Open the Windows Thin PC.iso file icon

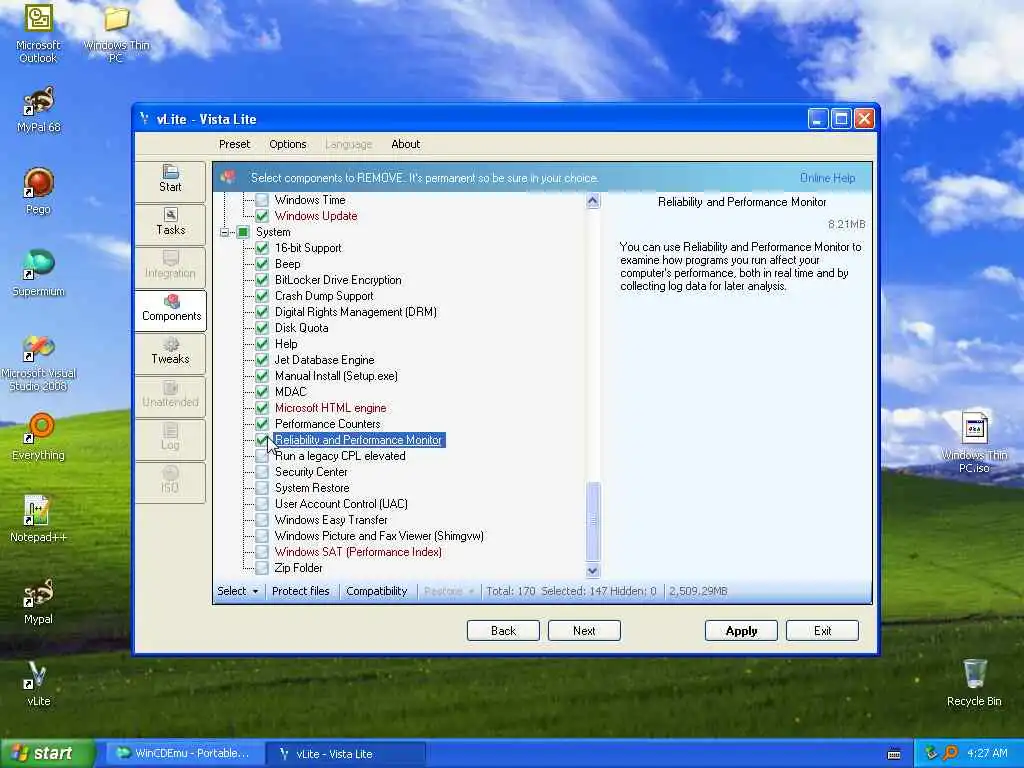974,442
